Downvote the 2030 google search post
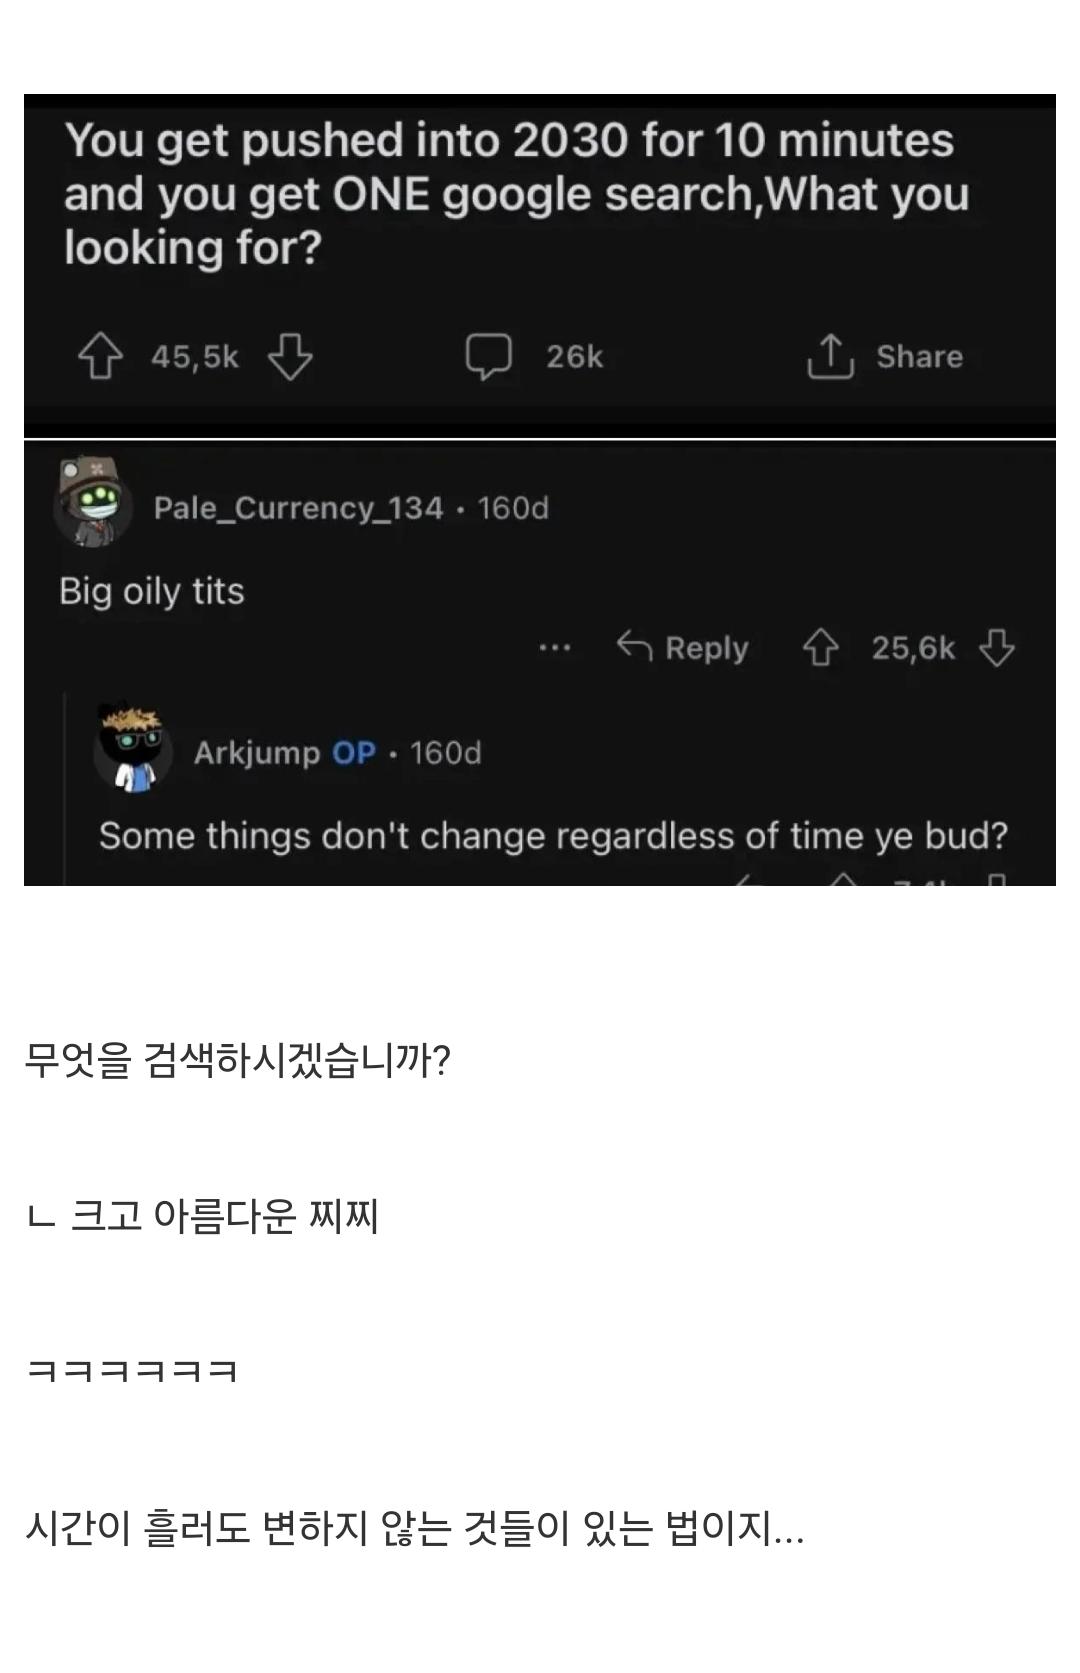 [x=290, y=357]
